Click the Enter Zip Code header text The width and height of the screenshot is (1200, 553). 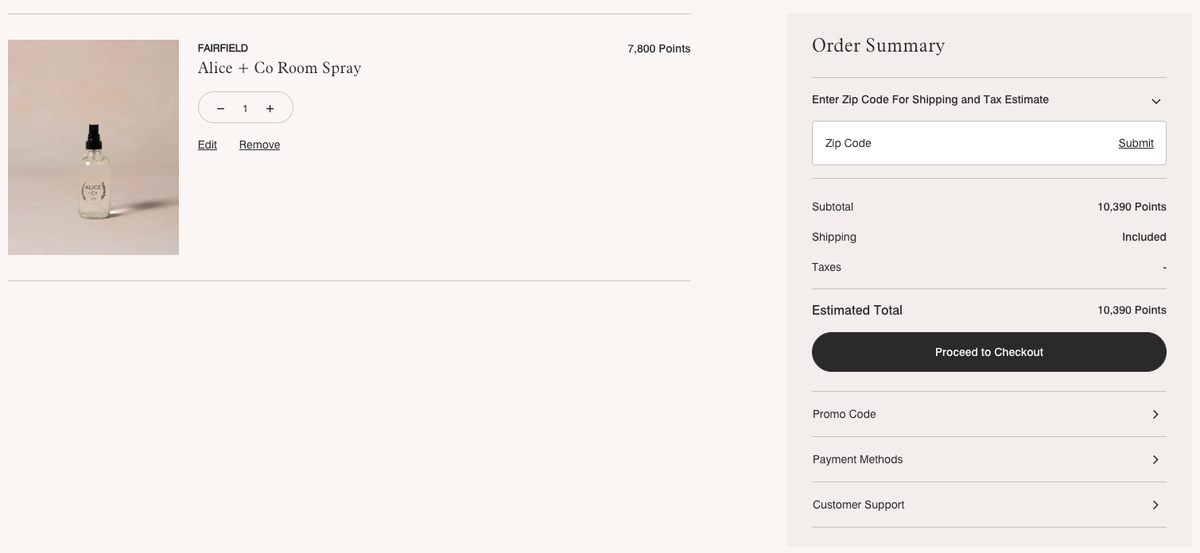click(930, 100)
